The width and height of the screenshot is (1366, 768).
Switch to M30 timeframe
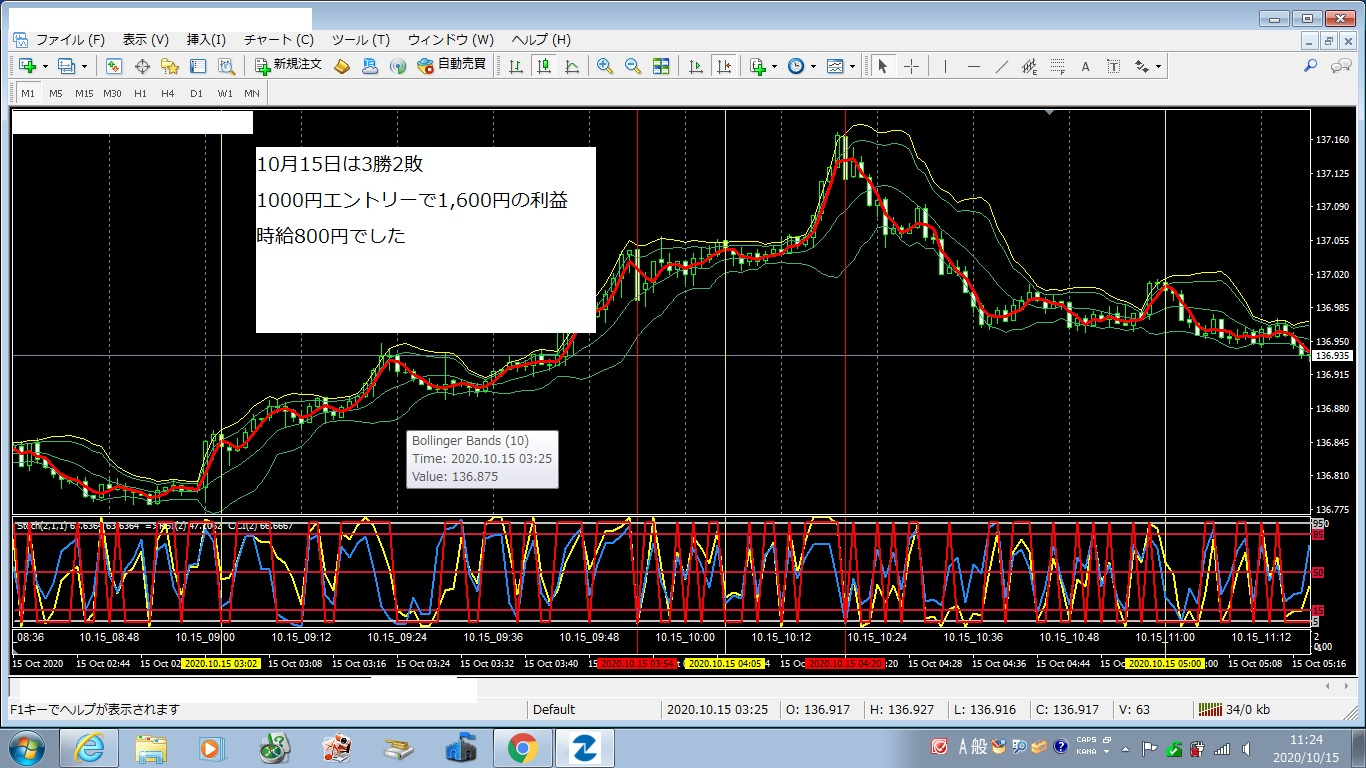112,93
